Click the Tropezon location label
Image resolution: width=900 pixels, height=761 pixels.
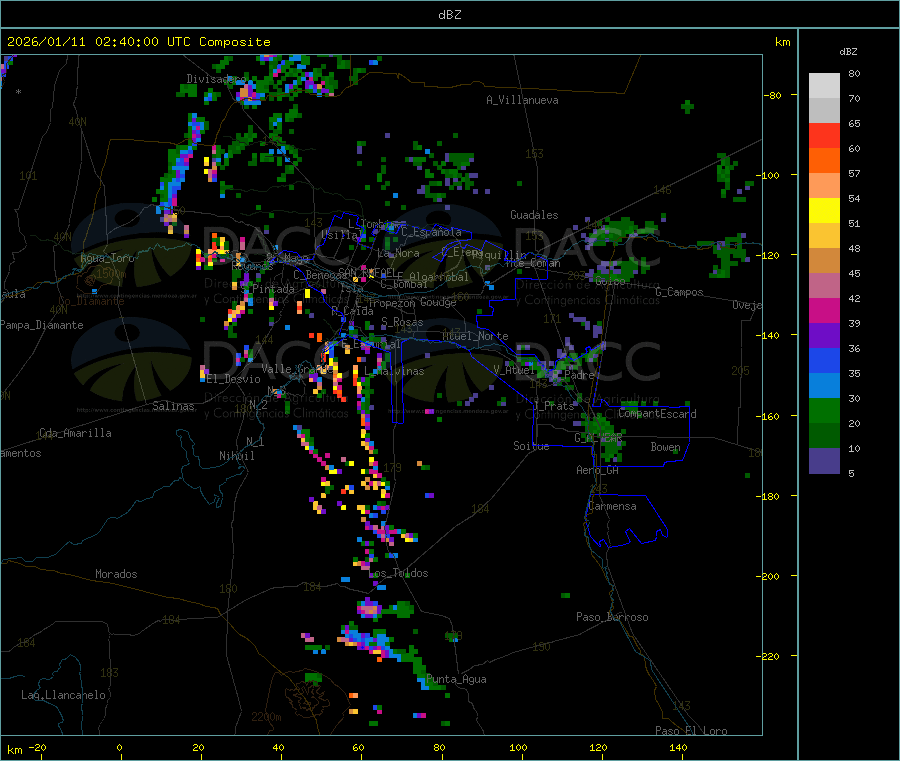point(392,303)
